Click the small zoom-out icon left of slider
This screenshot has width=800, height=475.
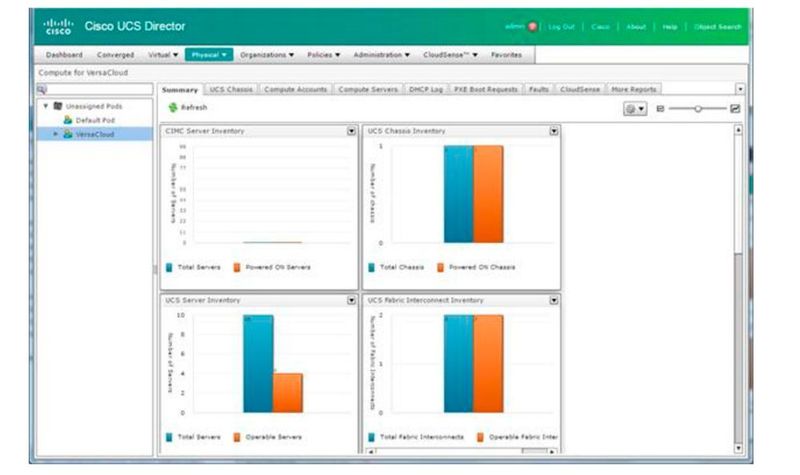click(660, 108)
